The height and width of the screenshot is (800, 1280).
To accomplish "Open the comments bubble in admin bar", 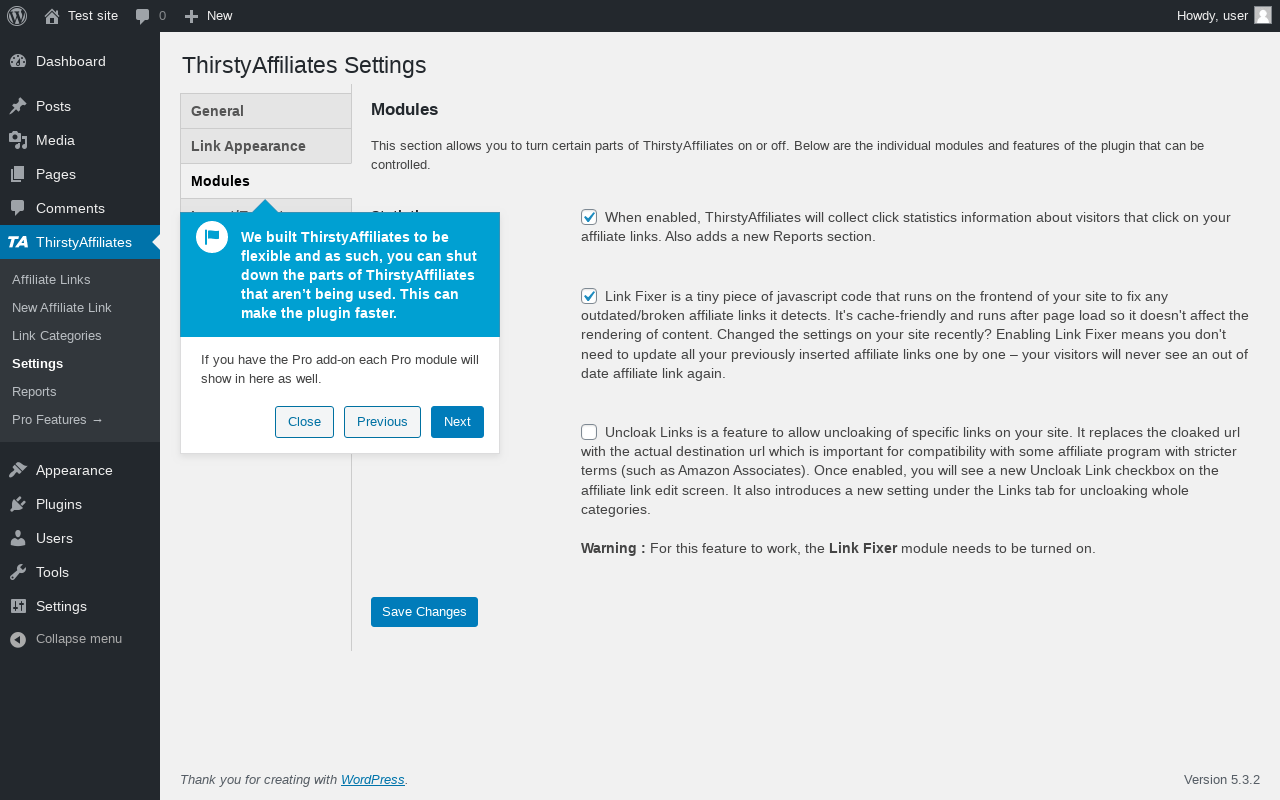I will (x=143, y=16).
